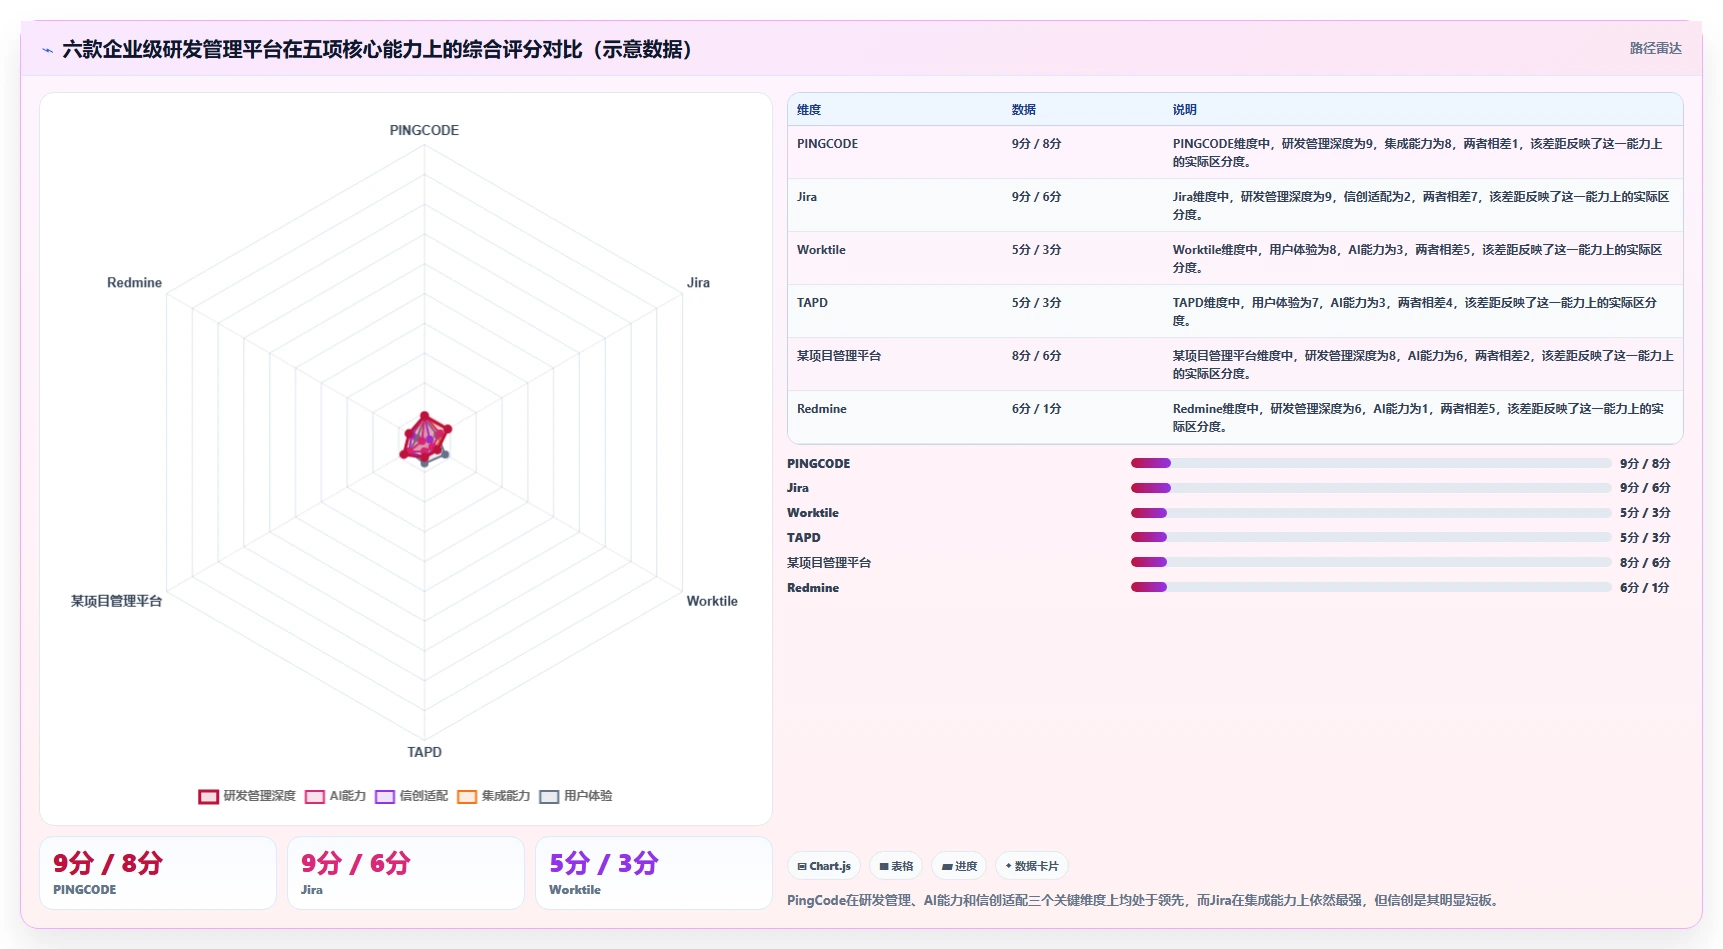Viewport: 1723px width, 949px height.
Task: Click the 某项目管理平台 axis label on the radar
Action: tap(116, 601)
